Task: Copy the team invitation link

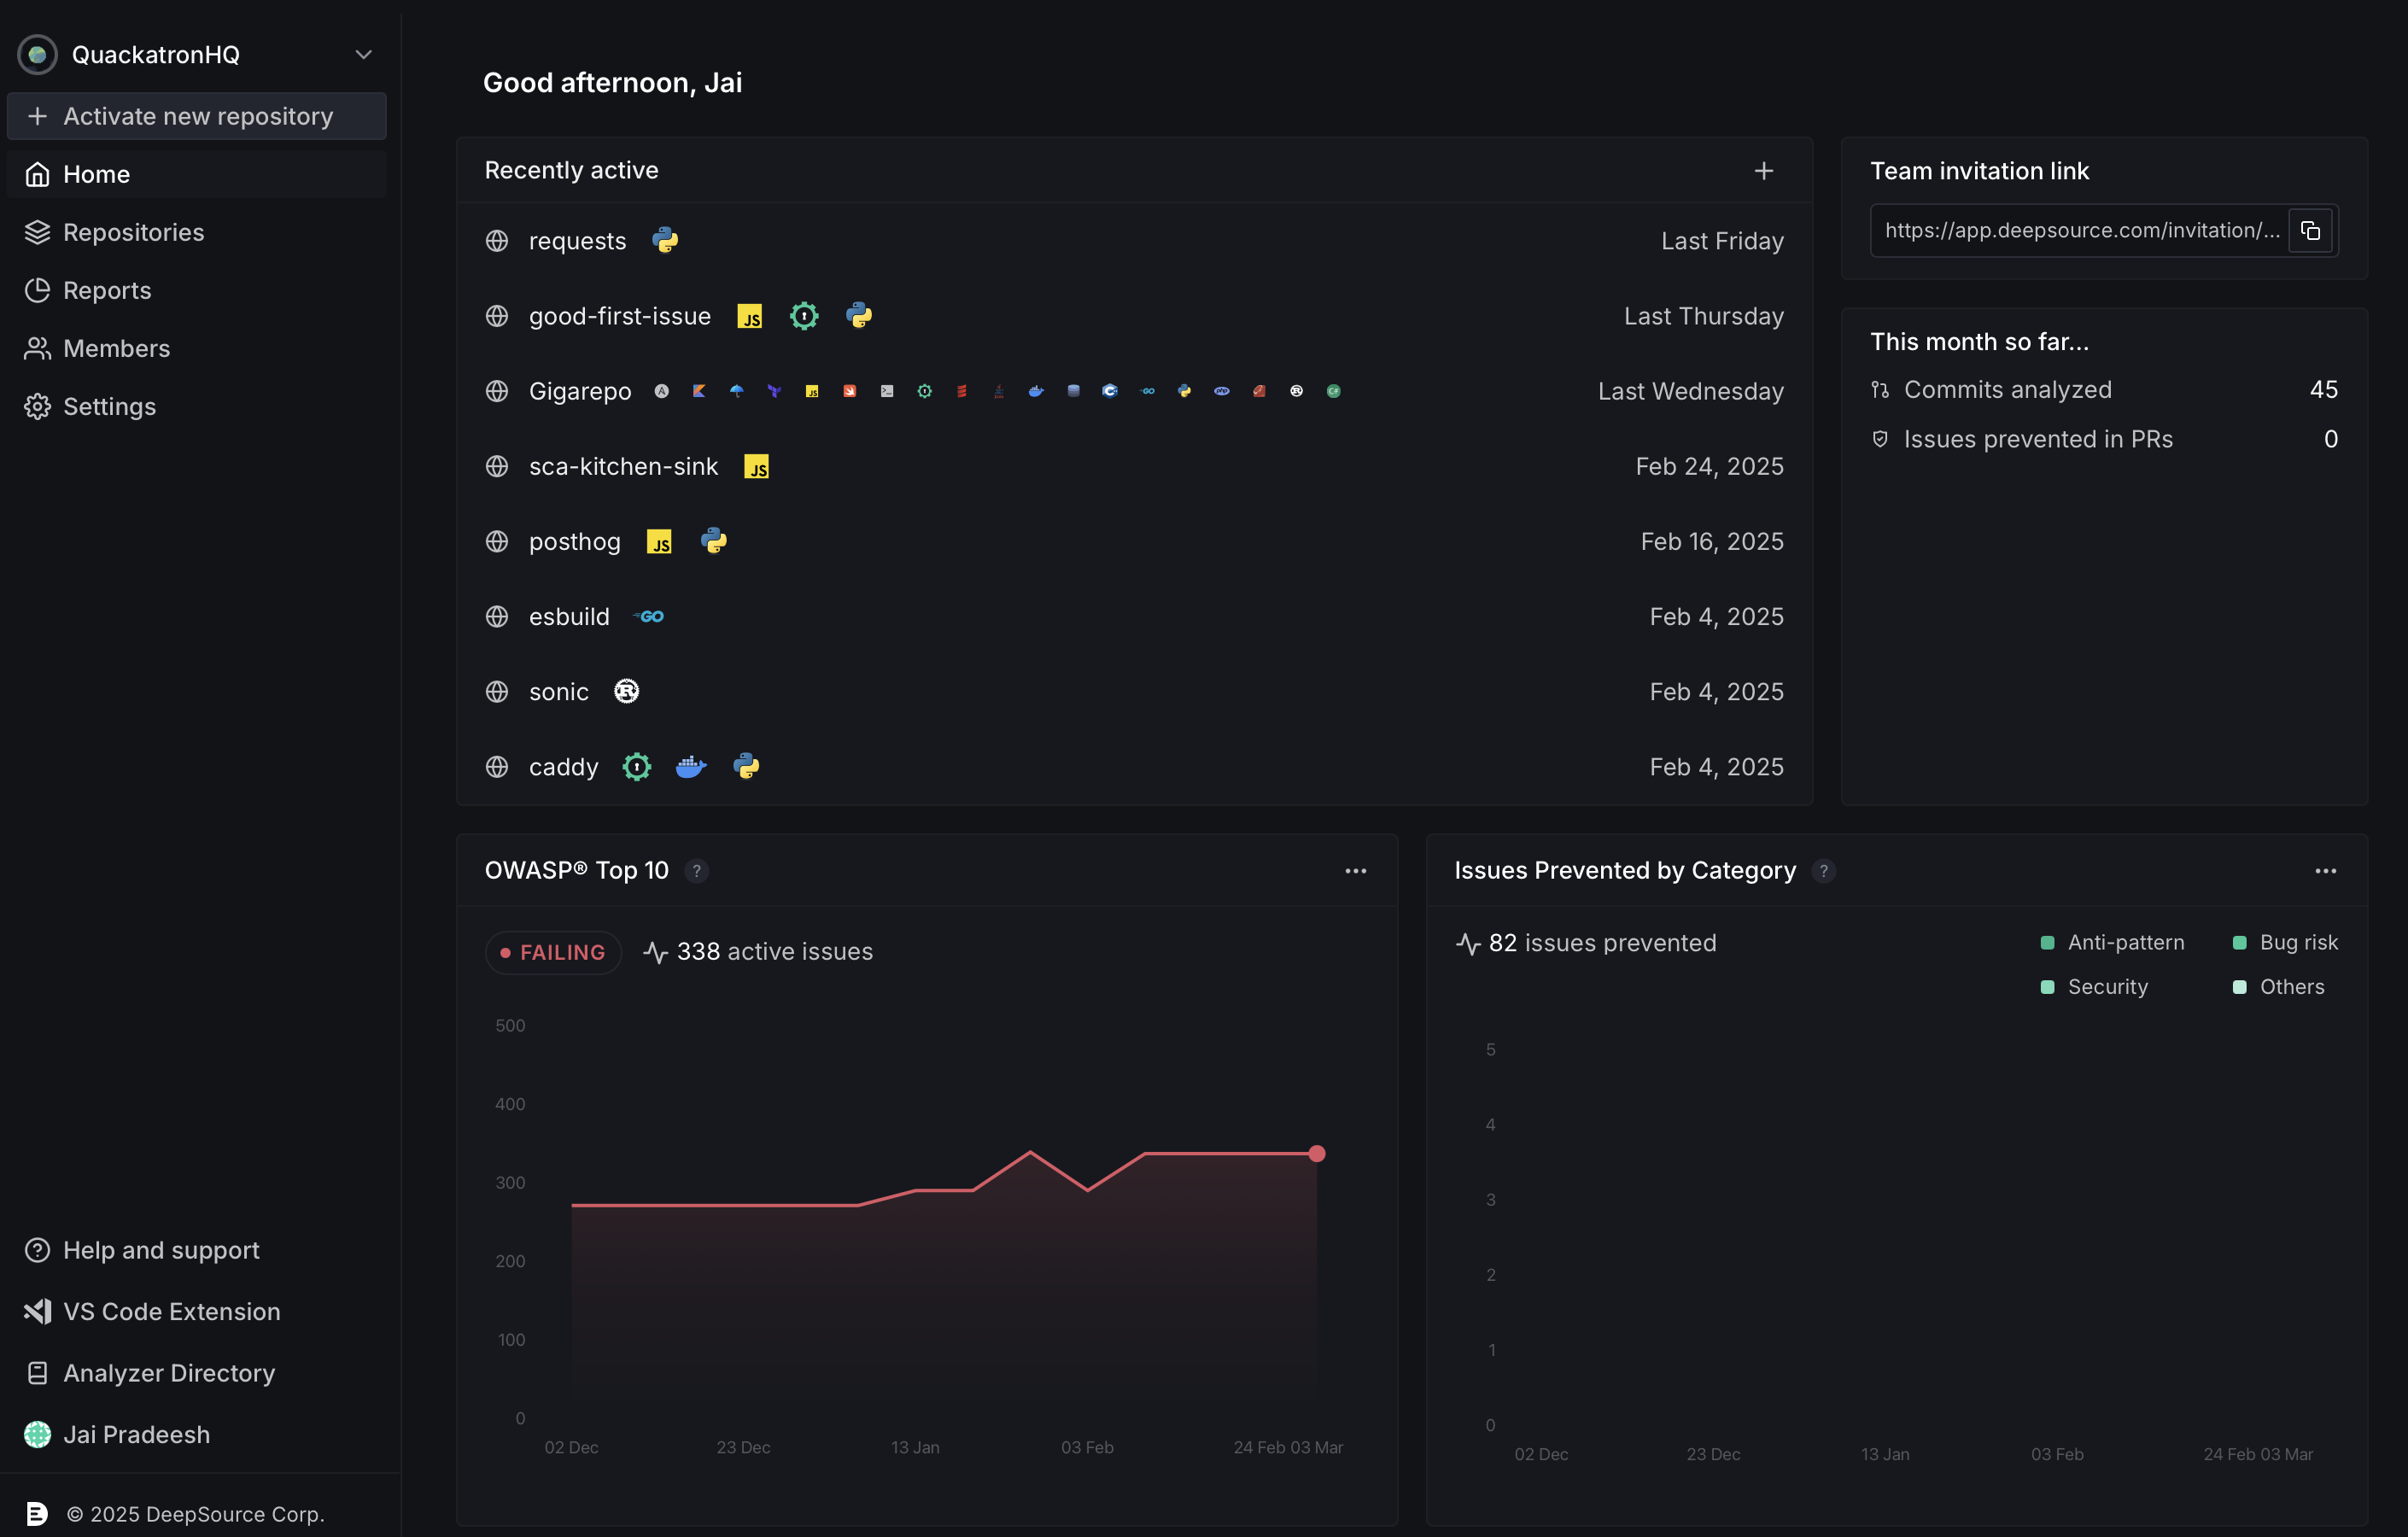Action: [2310, 231]
